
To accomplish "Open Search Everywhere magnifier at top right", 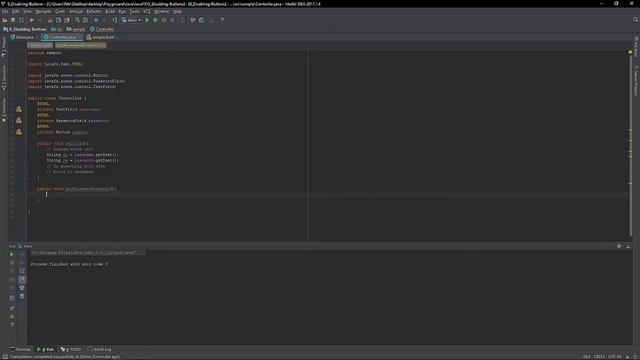I will tap(636, 20).
